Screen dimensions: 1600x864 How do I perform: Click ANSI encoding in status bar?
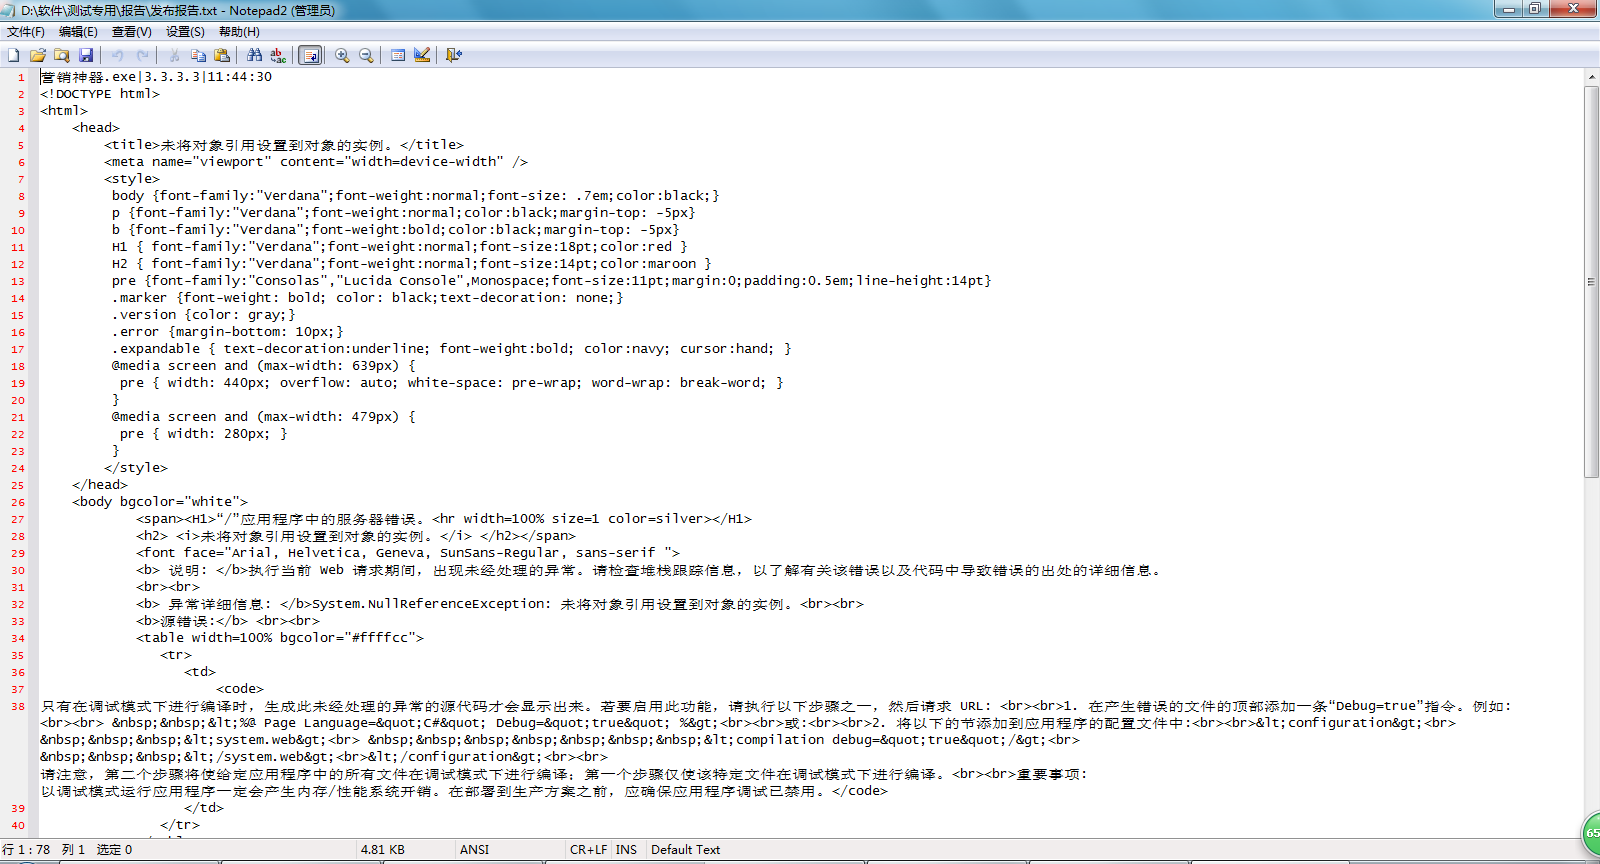point(475,849)
